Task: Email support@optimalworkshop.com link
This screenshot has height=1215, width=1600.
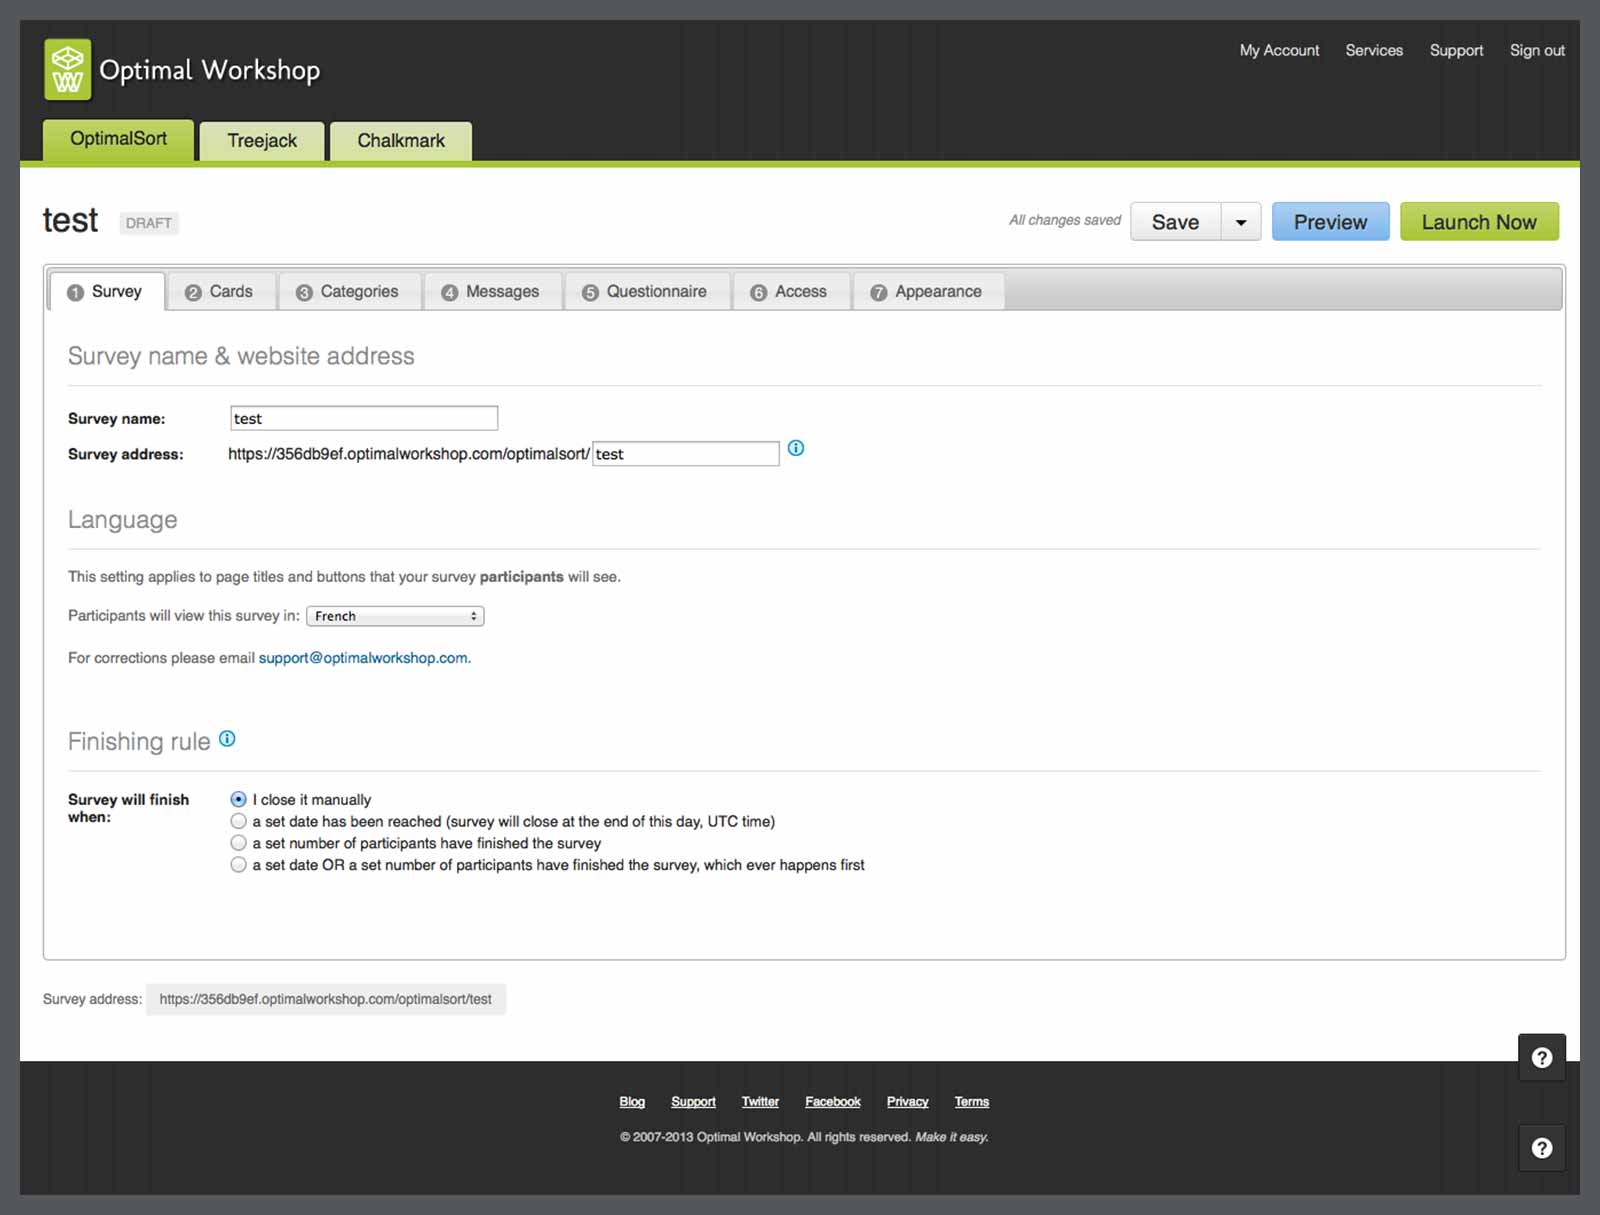Action: 363,658
